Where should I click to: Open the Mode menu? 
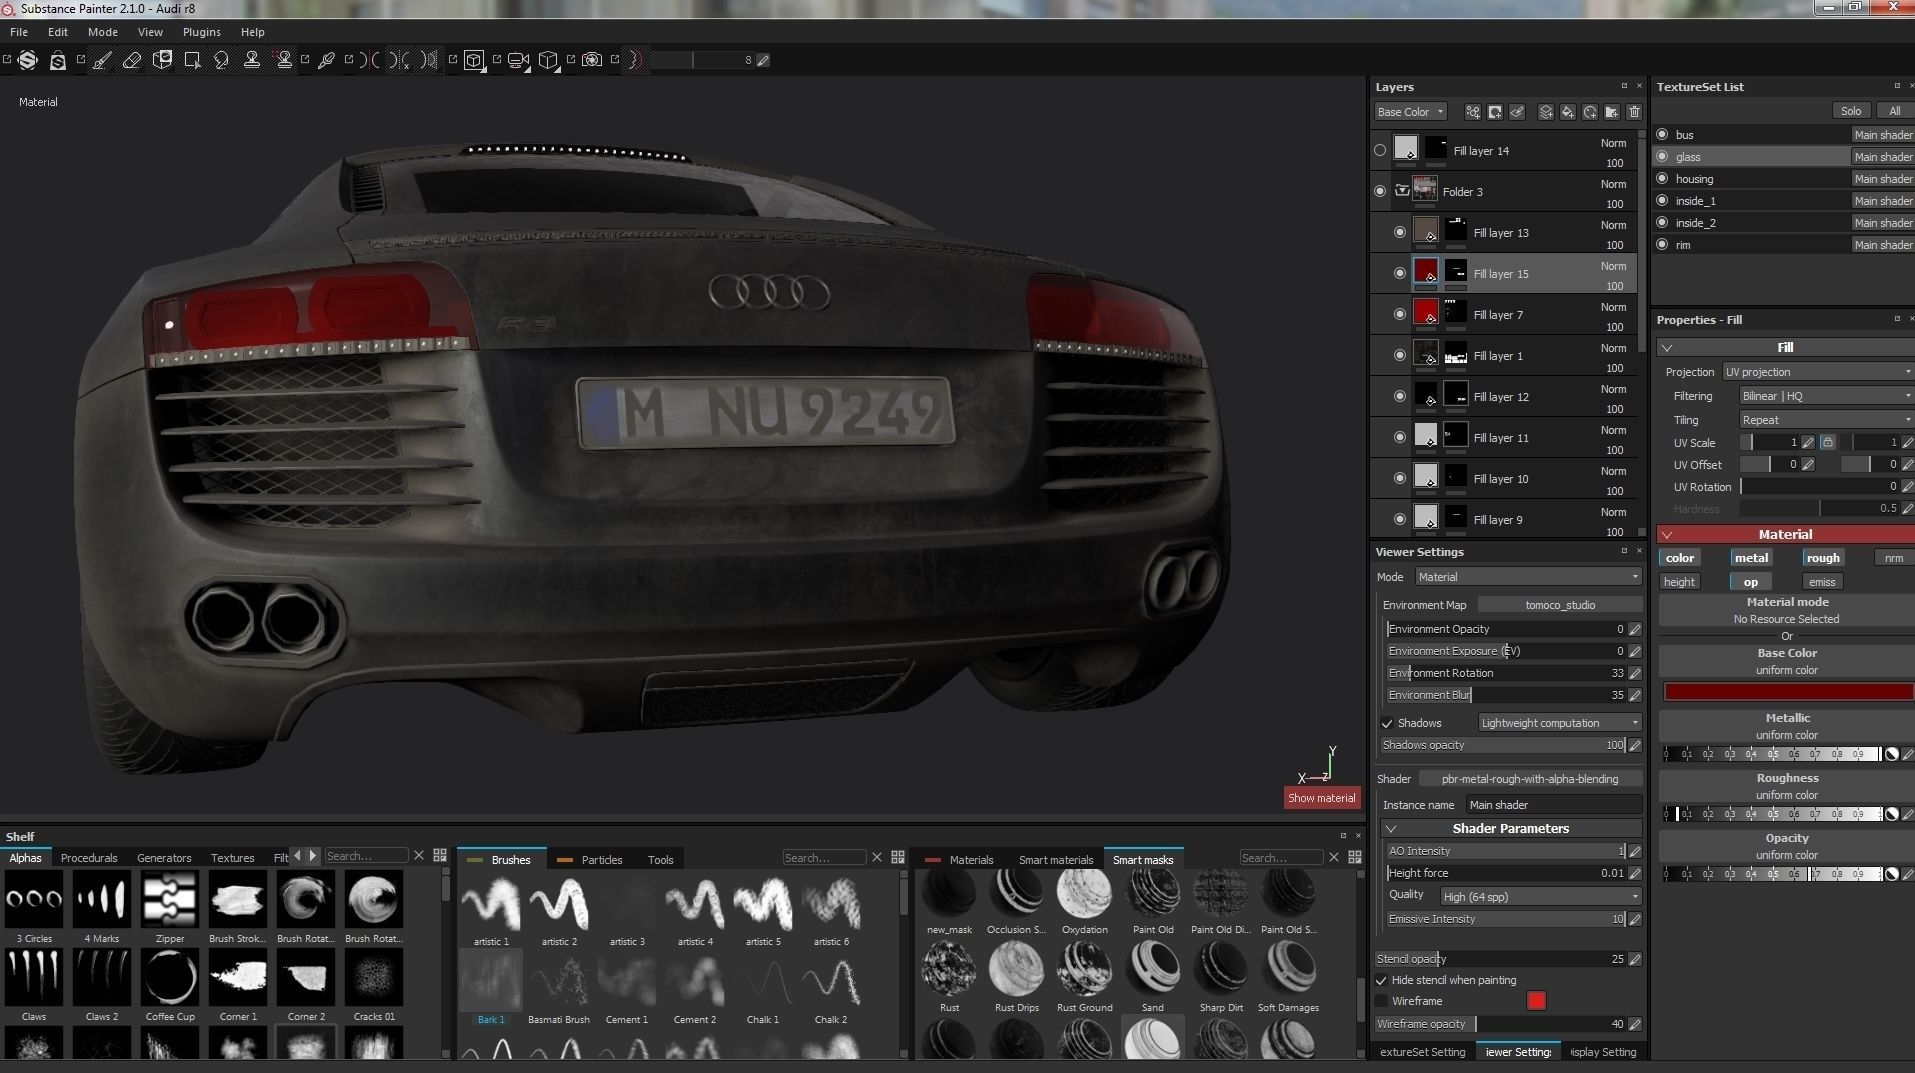click(103, 32)
